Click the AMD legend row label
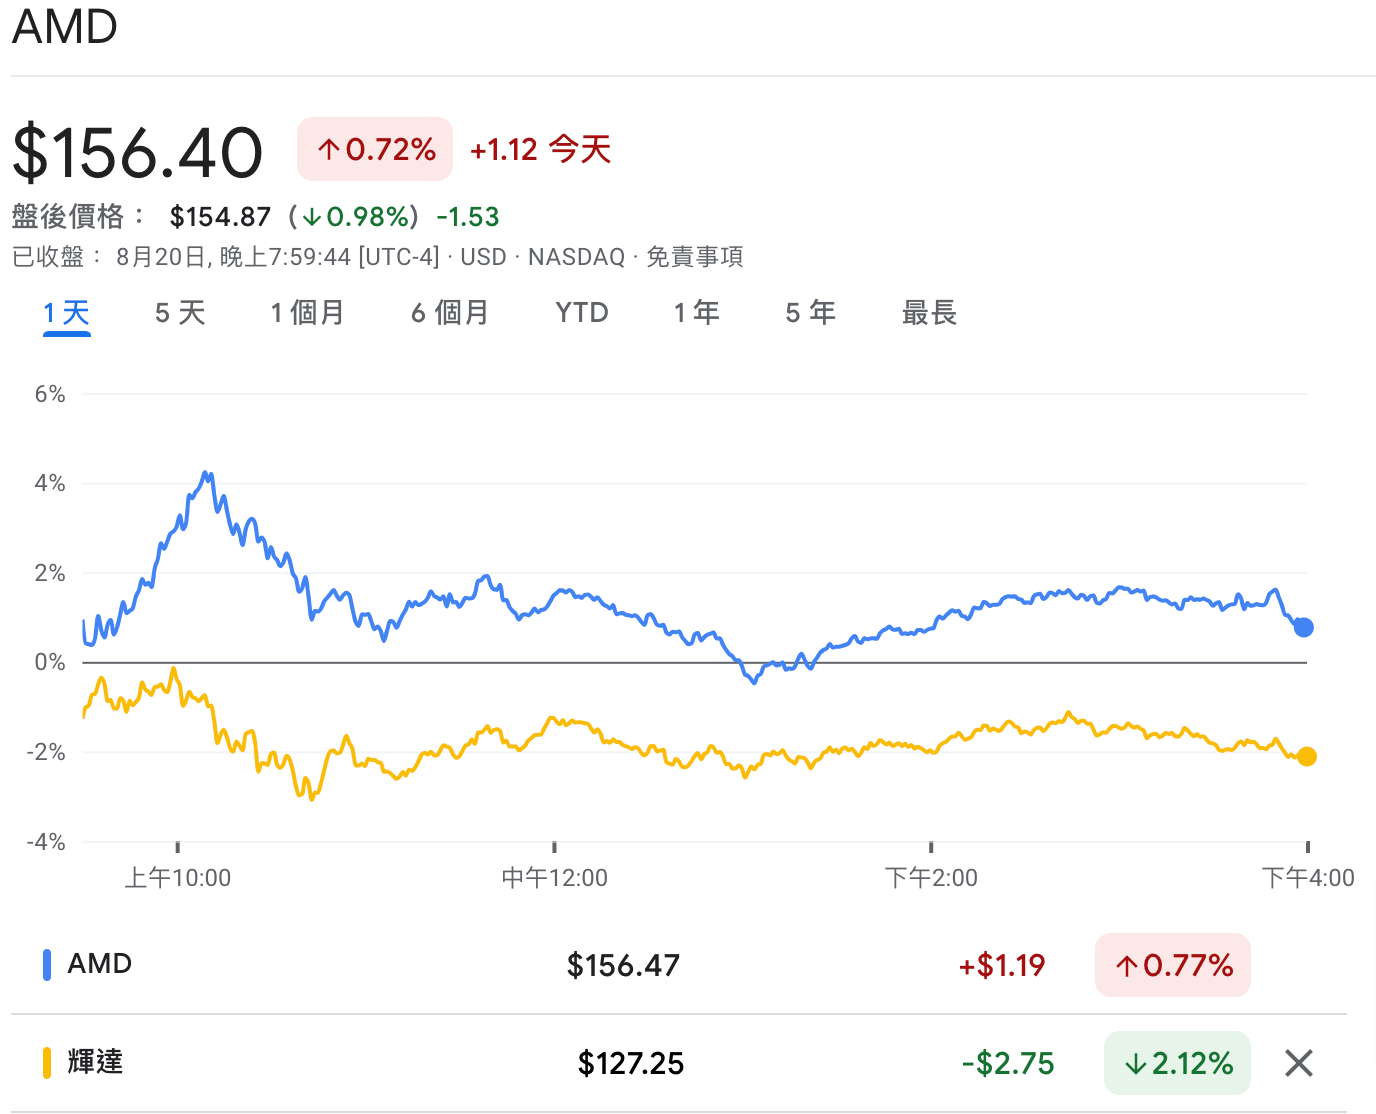 click(x=100, y=964)
